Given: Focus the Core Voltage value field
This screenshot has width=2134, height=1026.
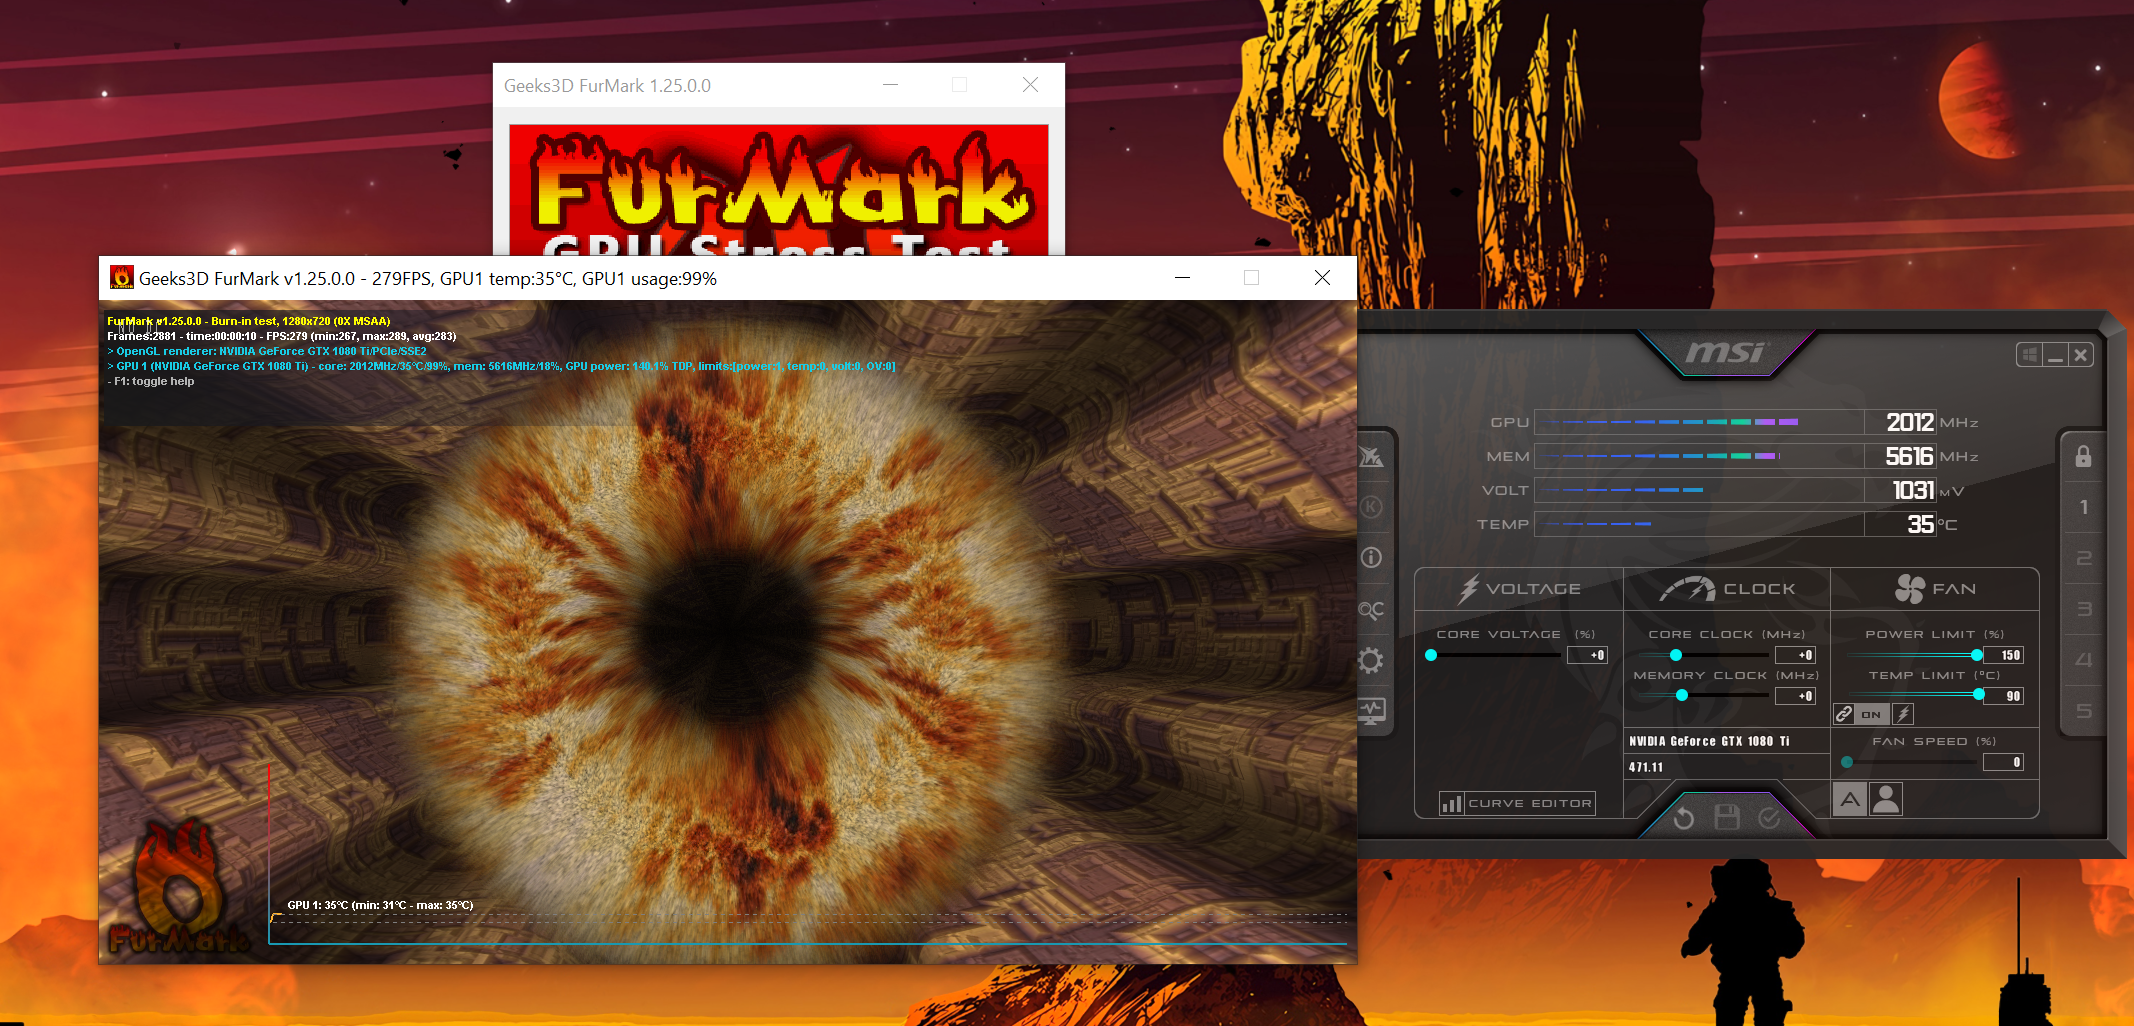Looking at the screenshot, I should point(1587,655).
